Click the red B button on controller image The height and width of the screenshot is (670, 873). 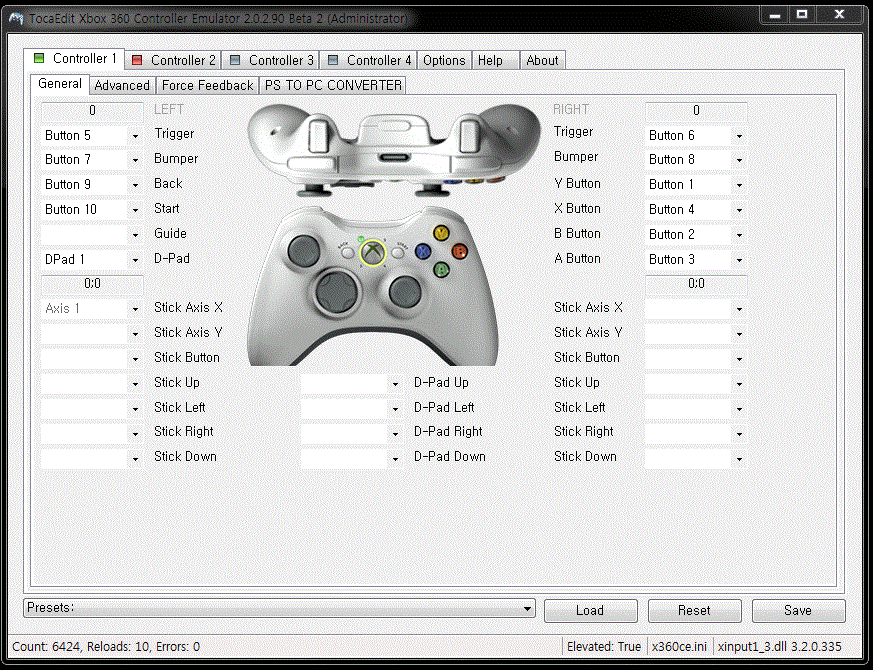pyautogui.click(x=460, y=252)
